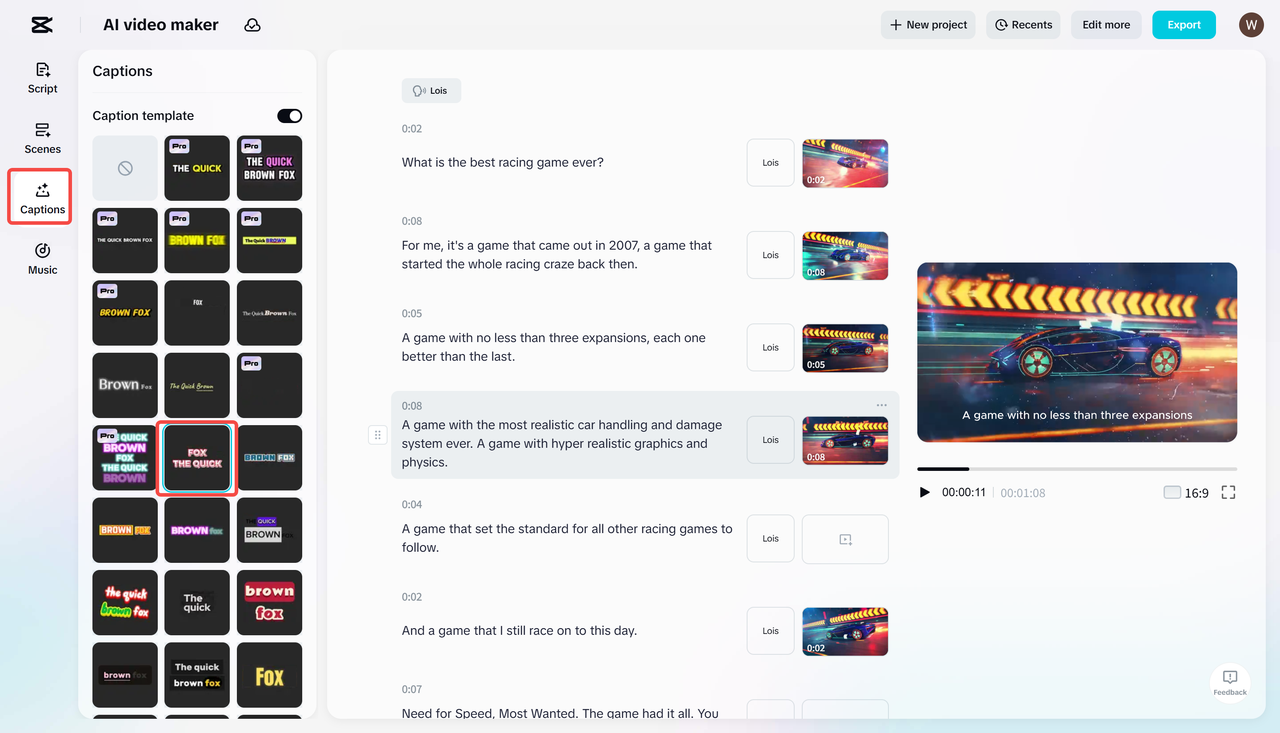1280x733 pixels.
Task: Open scene clip for 'came out in 2007' line
Action: (x=845, y=255)
